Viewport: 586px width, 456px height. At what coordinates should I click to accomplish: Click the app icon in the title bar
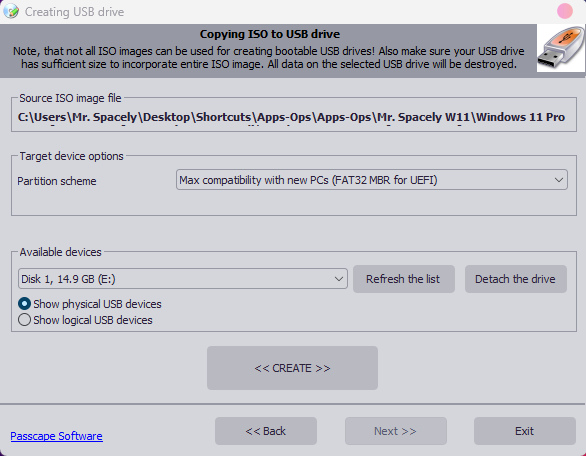tap(11, 11)
